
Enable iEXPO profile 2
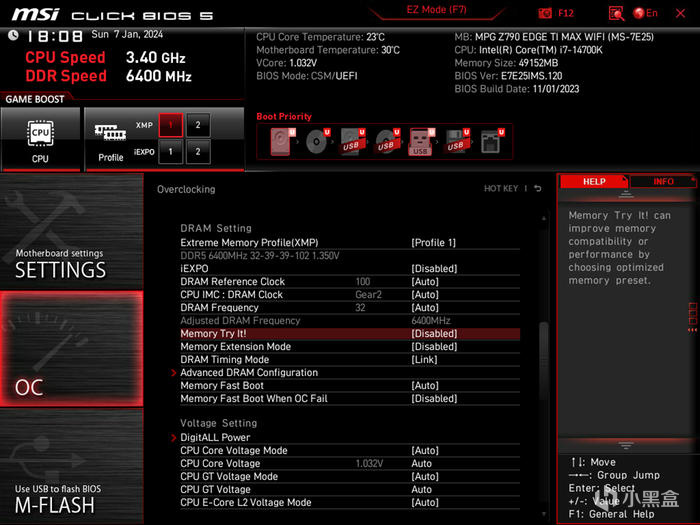point(198,152)
